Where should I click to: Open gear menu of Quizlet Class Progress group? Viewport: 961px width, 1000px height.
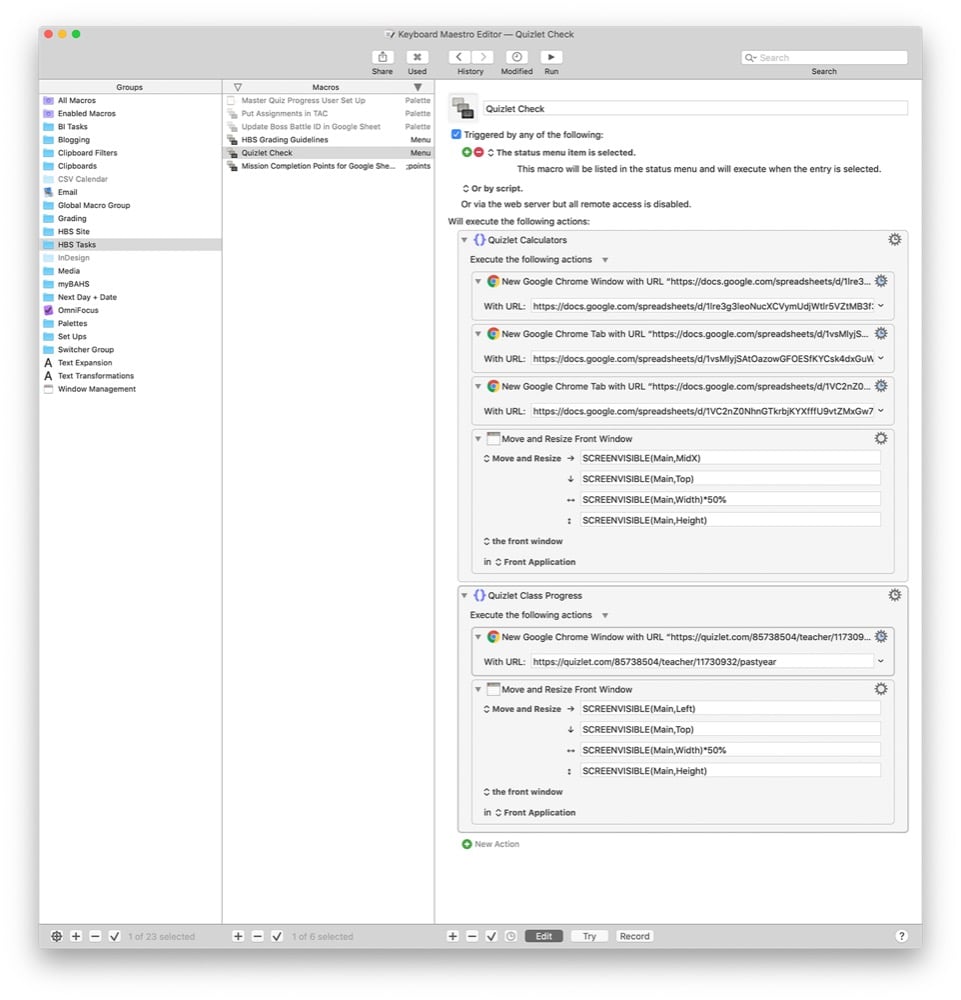tap(895, 594)
